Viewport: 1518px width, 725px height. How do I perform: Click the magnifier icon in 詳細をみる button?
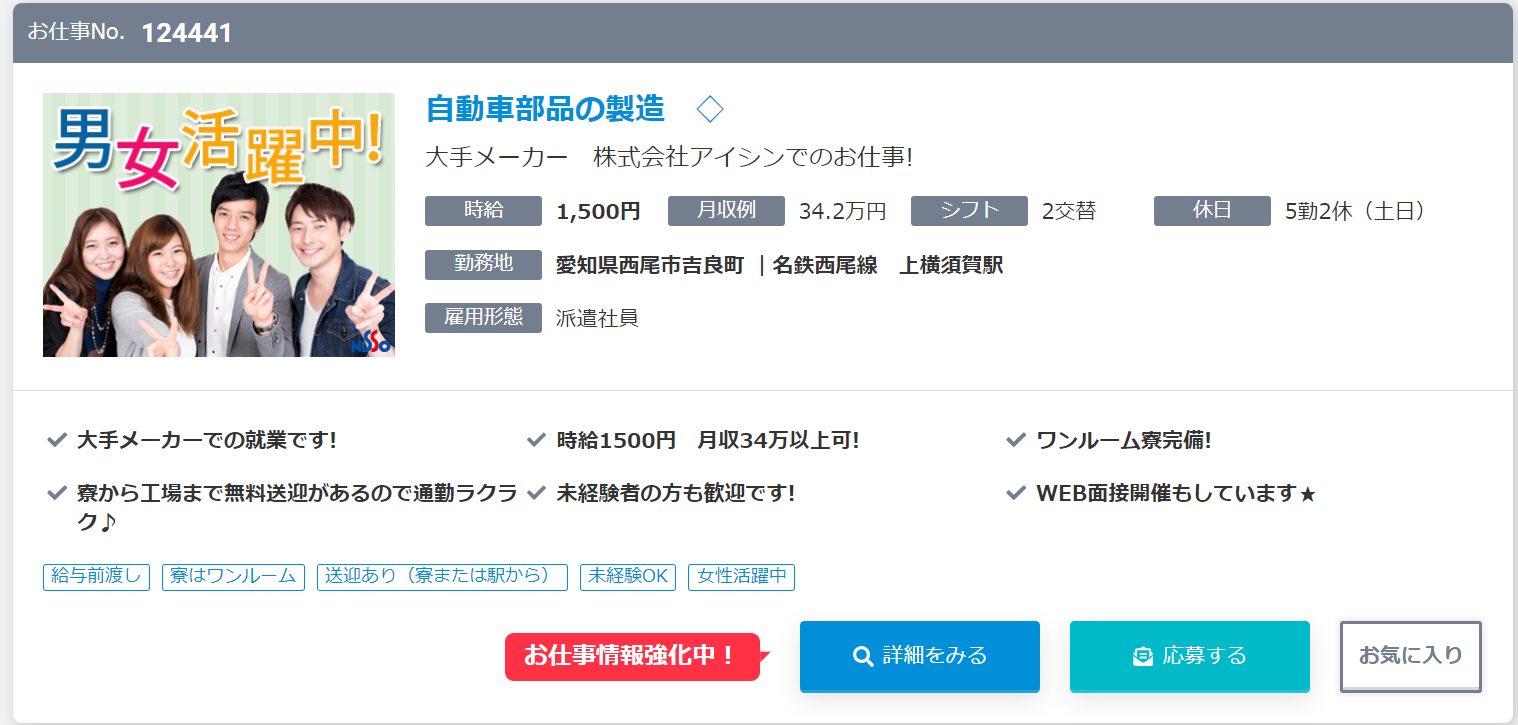863,656
